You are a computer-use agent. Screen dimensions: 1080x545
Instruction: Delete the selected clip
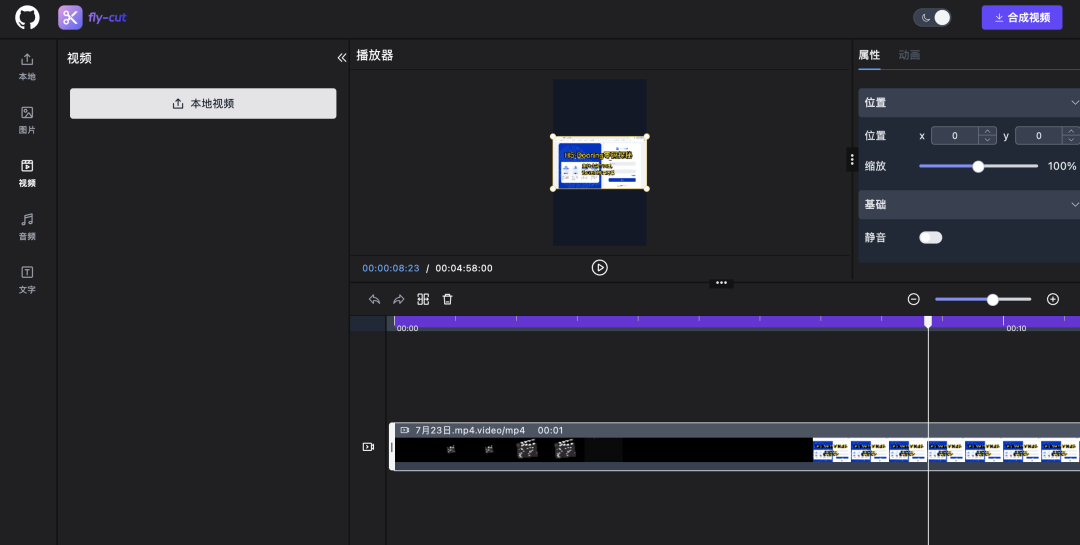[448, 300]
